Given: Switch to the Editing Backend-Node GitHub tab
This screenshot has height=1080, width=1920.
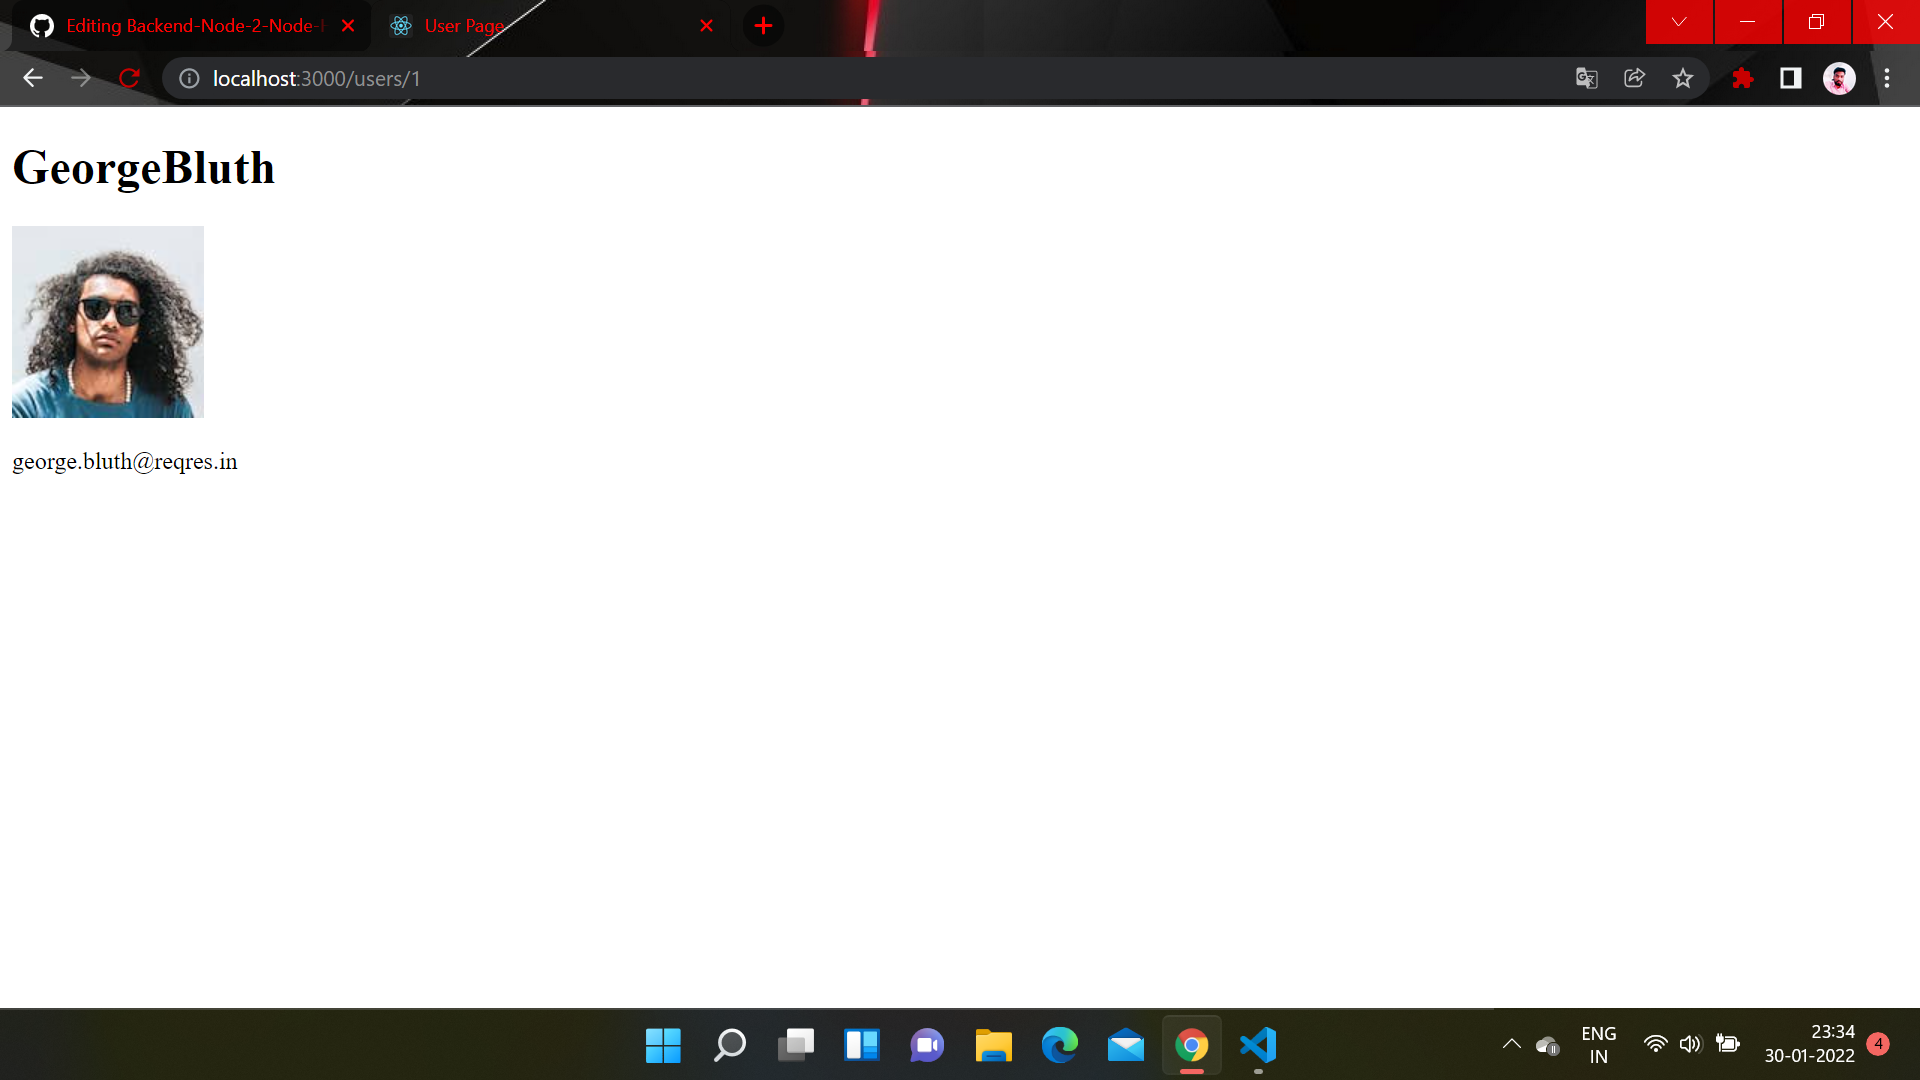Looking at the screenshot, I should (x=190, y=26).
